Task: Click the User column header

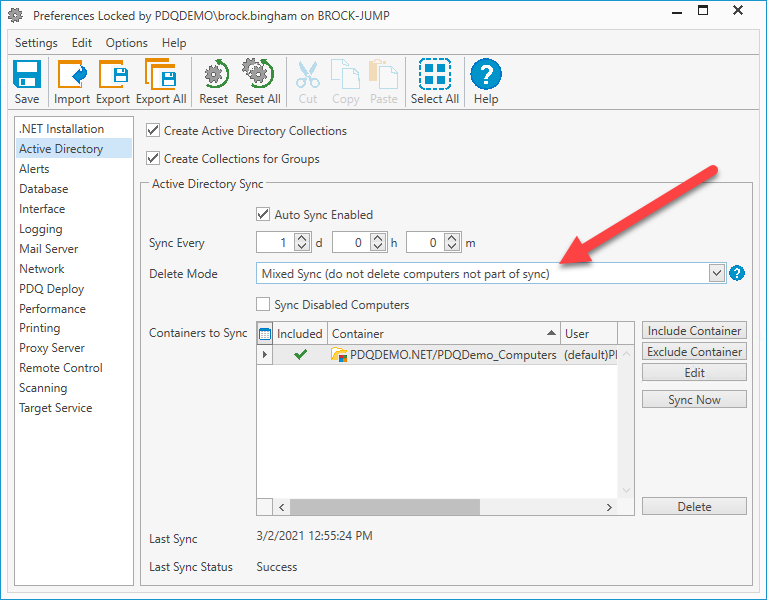Action: tap(589, 333)
